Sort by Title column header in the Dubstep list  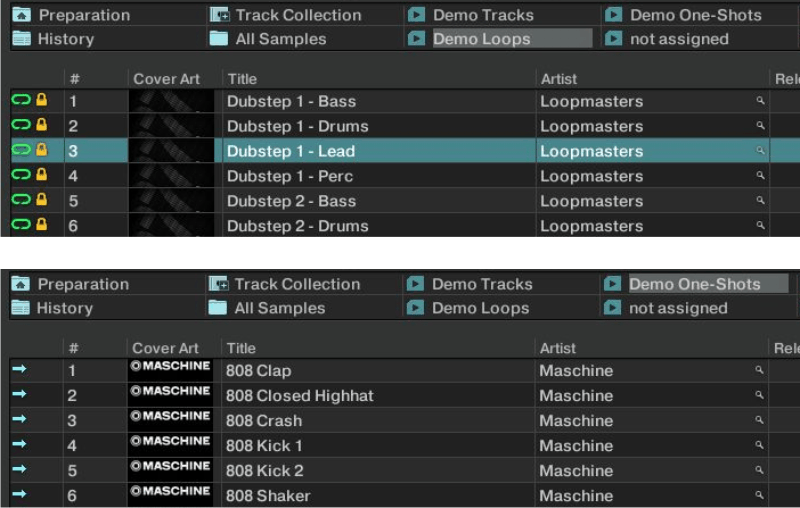tap(242, 79)
